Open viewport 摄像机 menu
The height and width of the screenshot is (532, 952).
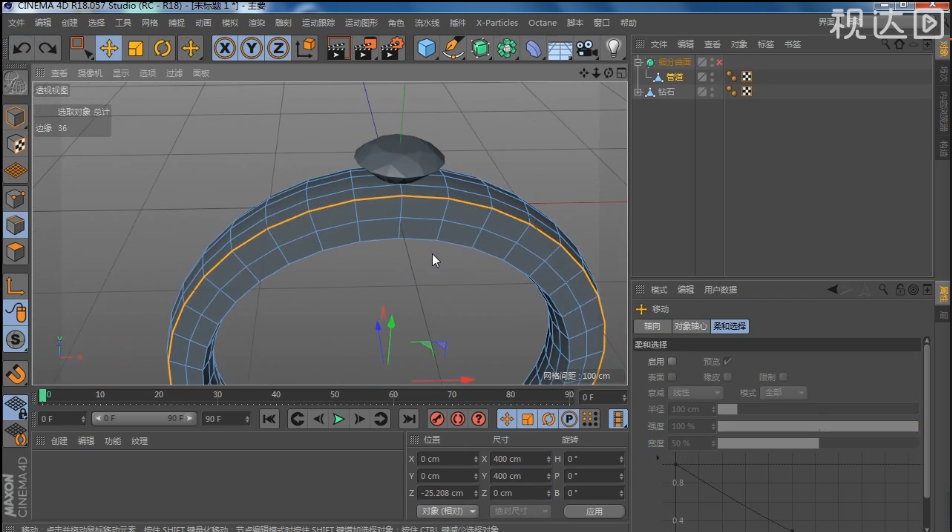tap(90, 73)
